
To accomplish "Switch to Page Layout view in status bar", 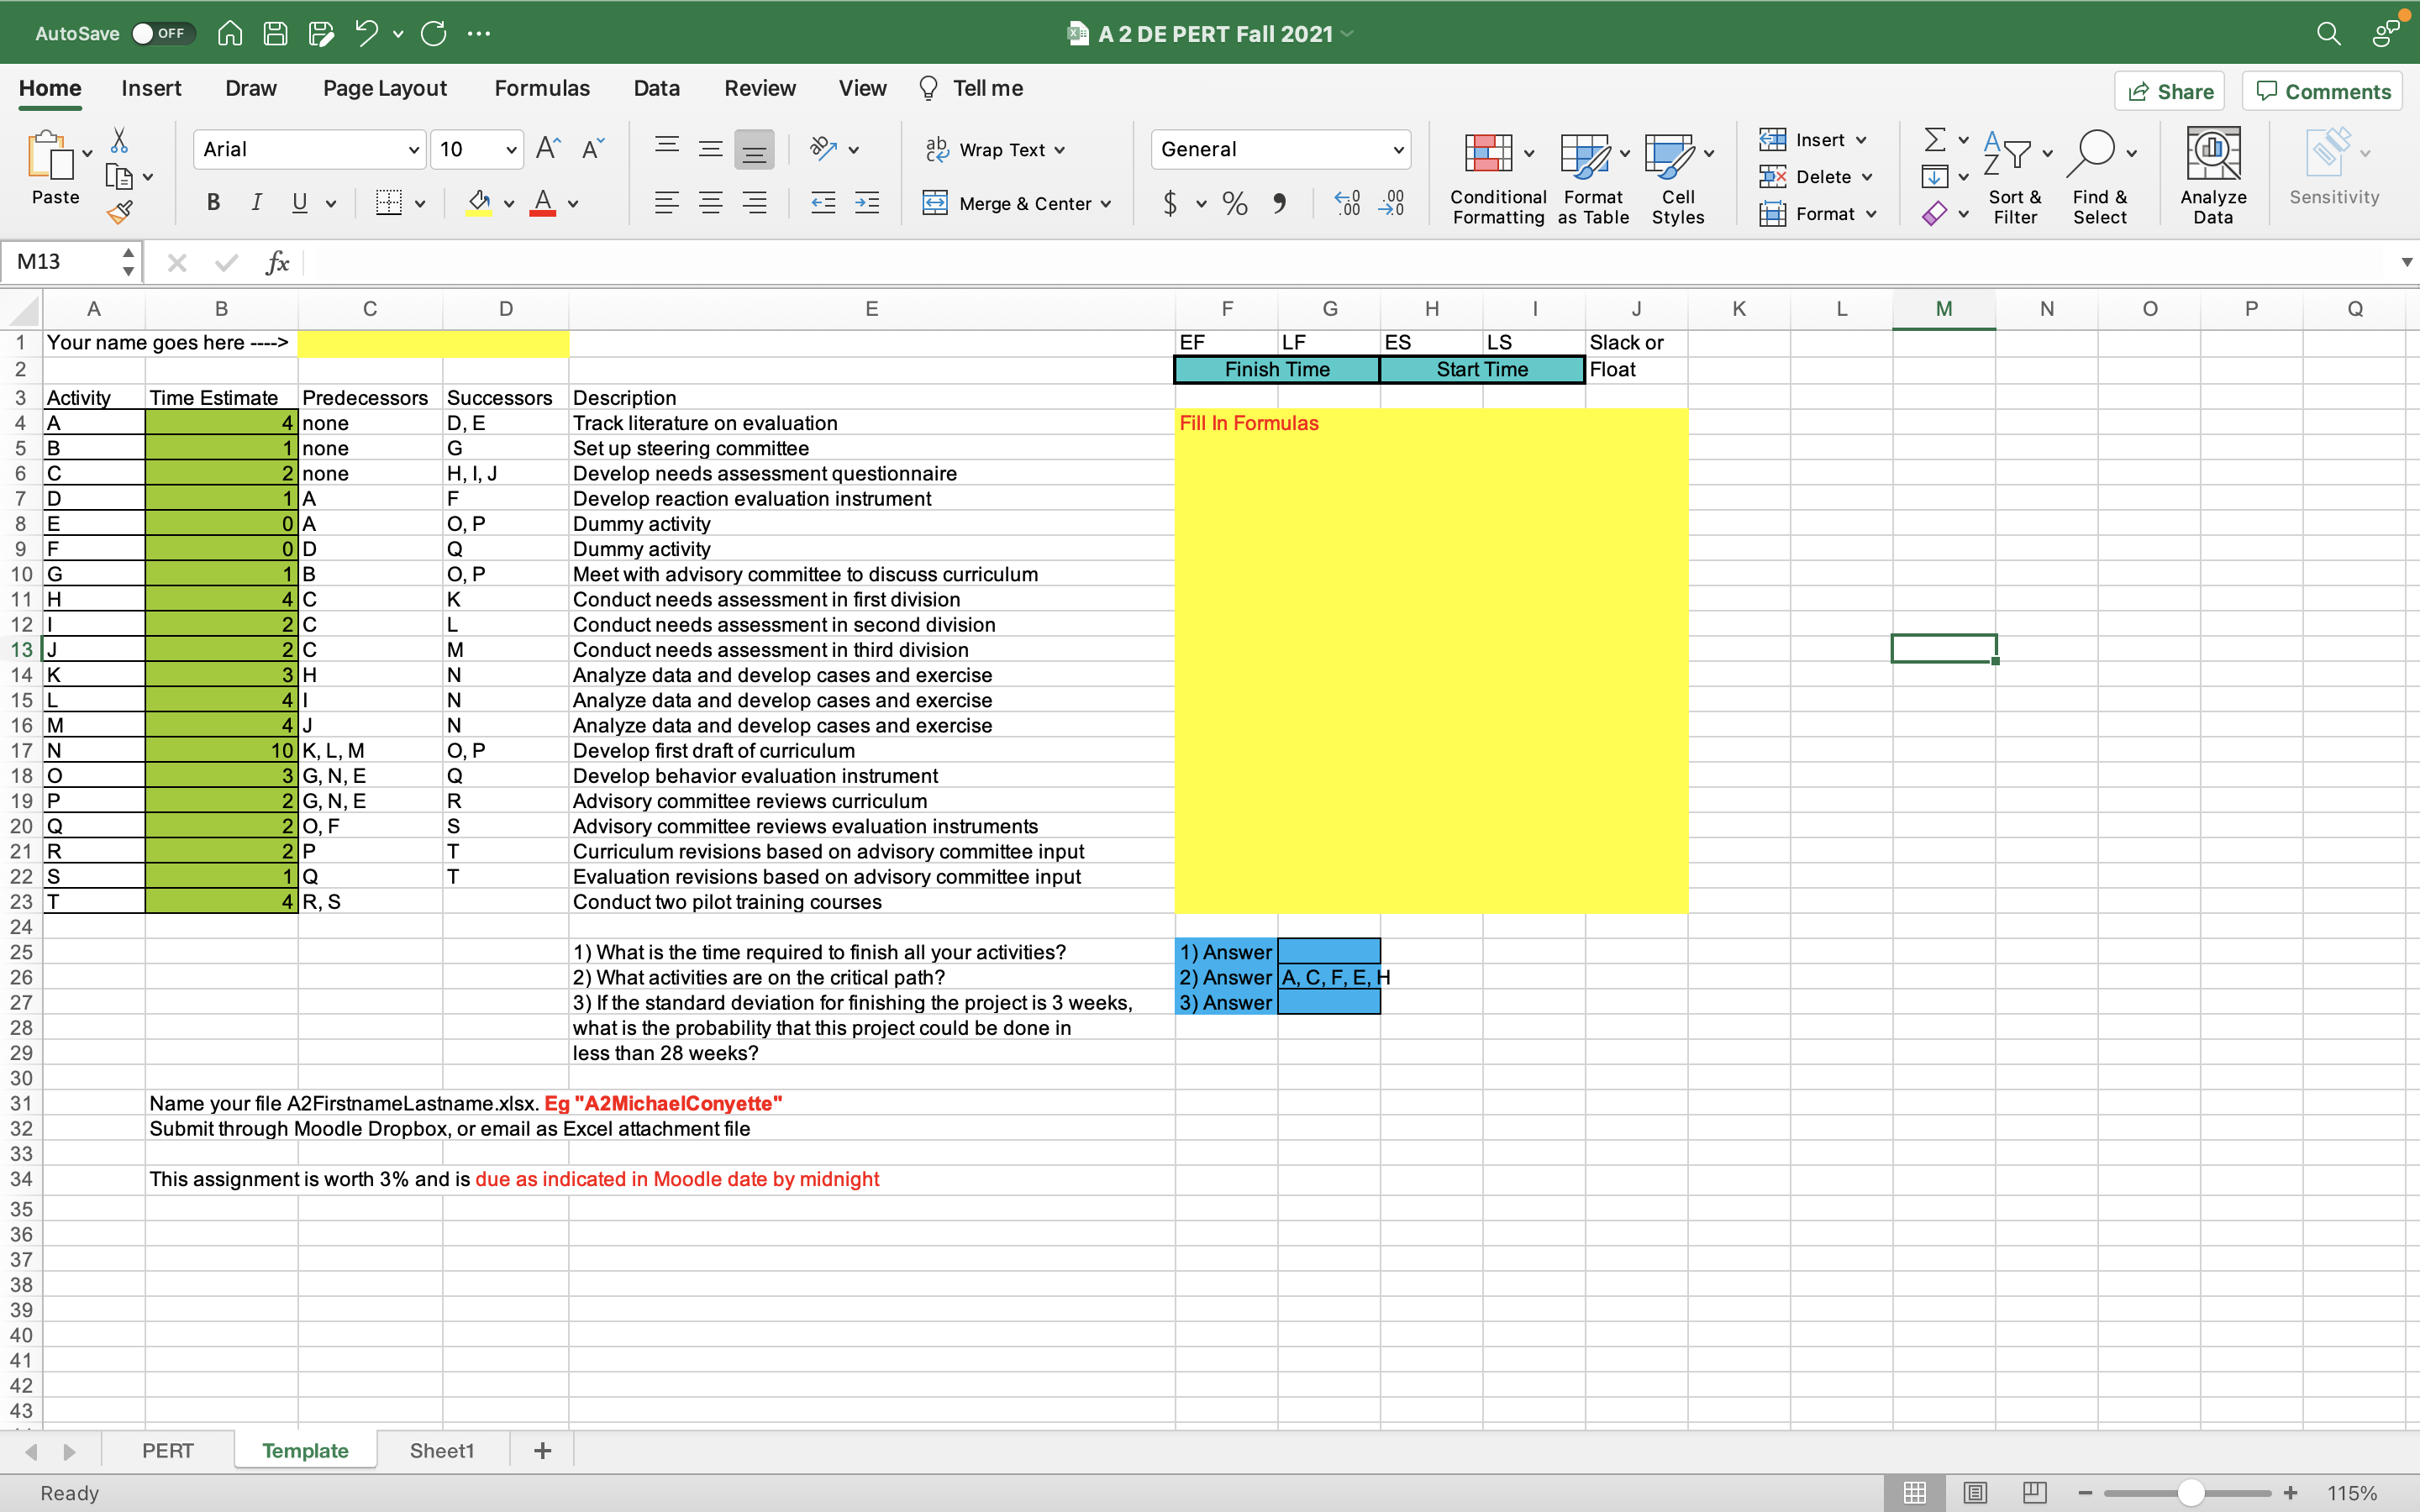I will pos(1975,1492).
